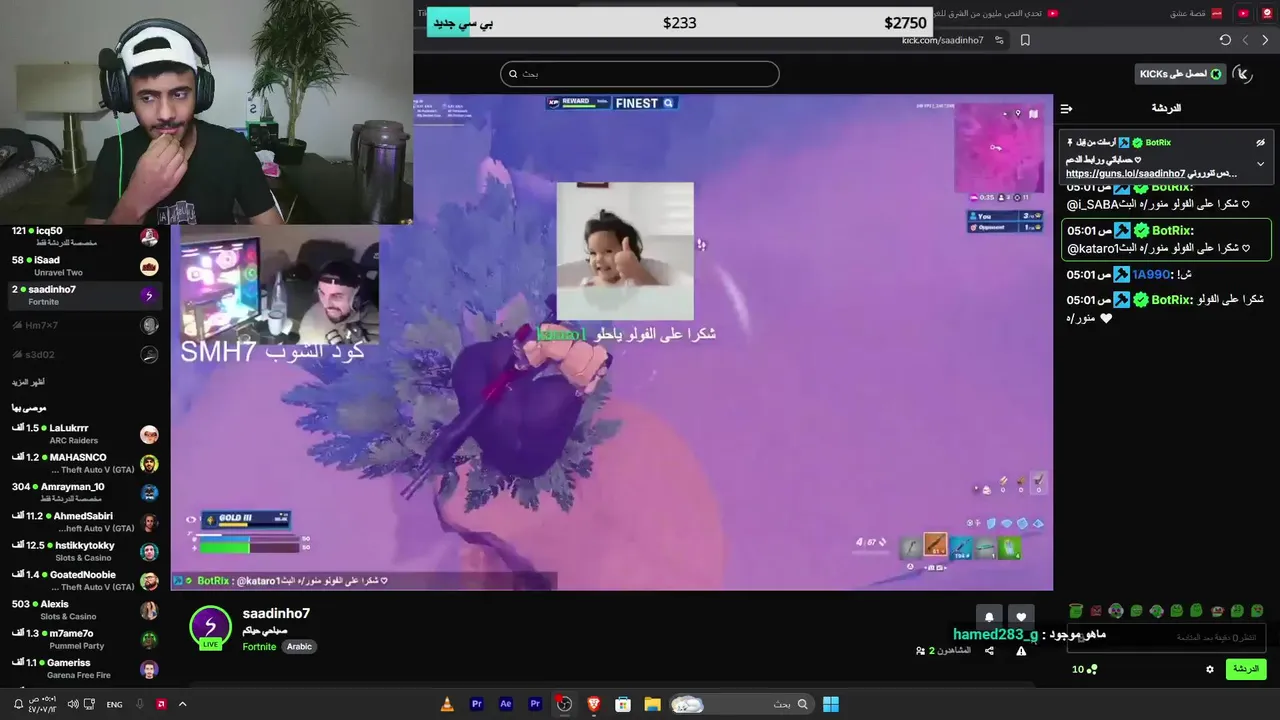Open site settings icon beside the kick.com URL
The width and height of the screenshot is (1280, 720).
[998, 40]
